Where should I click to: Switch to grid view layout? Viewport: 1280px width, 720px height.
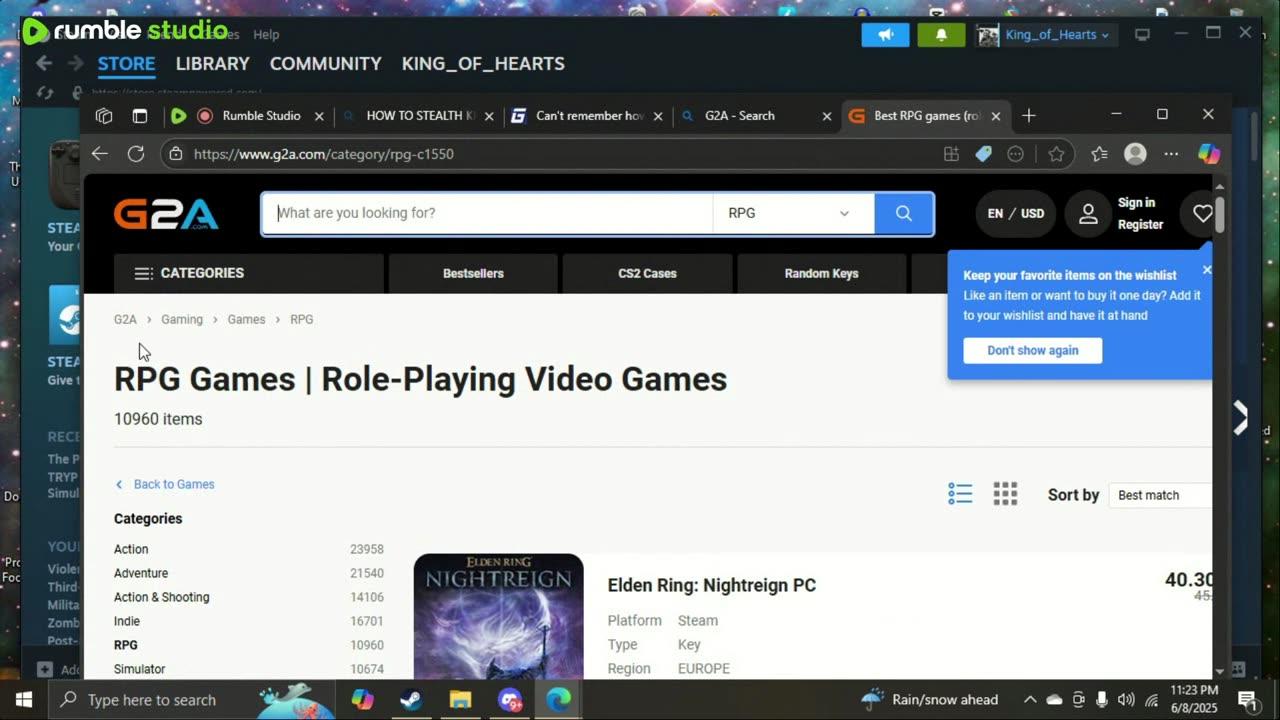[x=1005, y=494]
